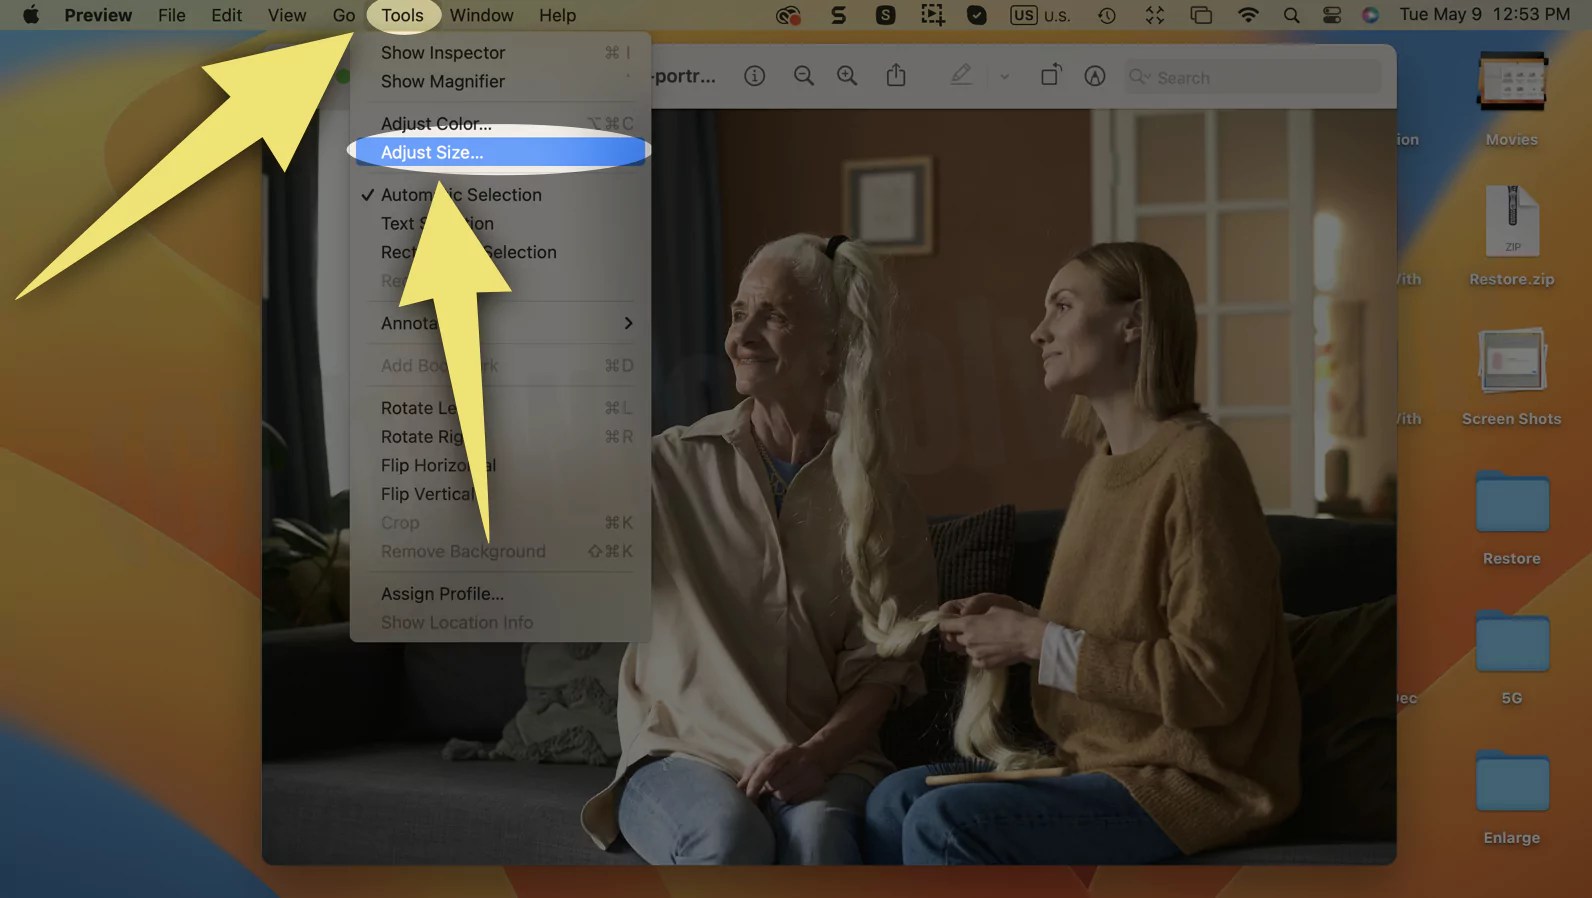
Task: Select the Restore folder on desktop
Action: [x=1512, y=516]
